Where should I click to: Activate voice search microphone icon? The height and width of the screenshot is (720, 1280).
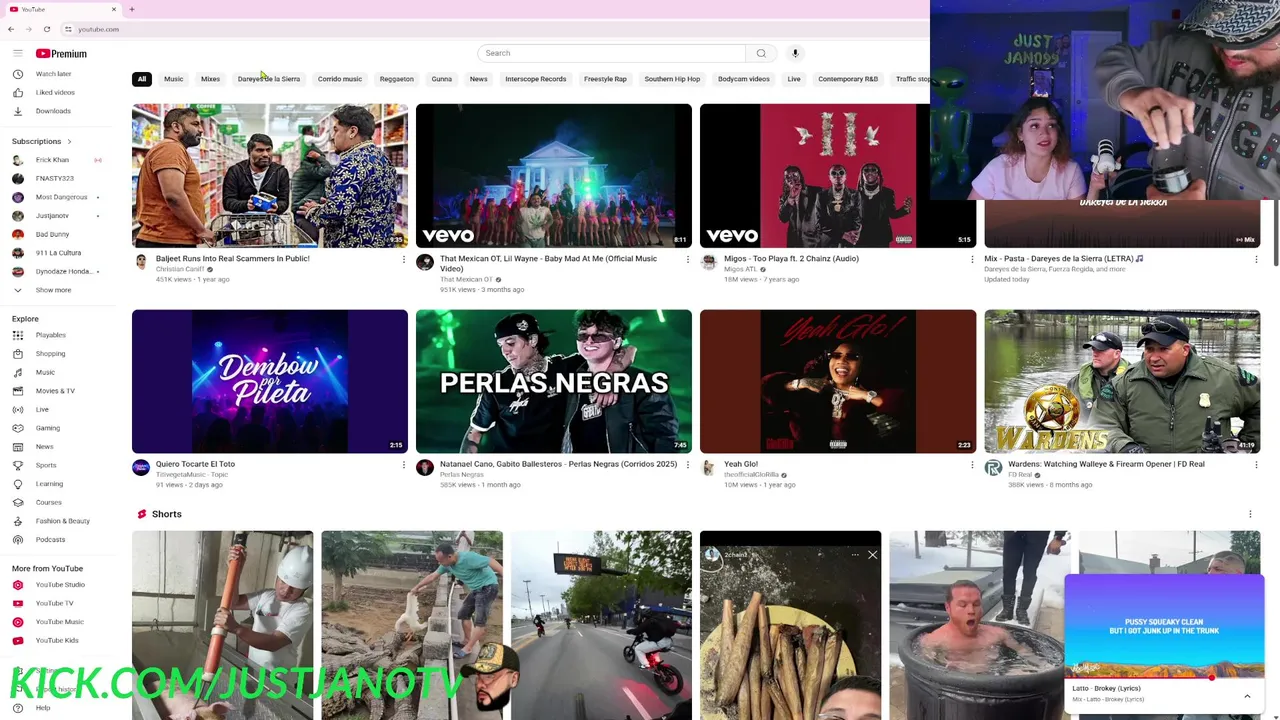tap(795, 53)
